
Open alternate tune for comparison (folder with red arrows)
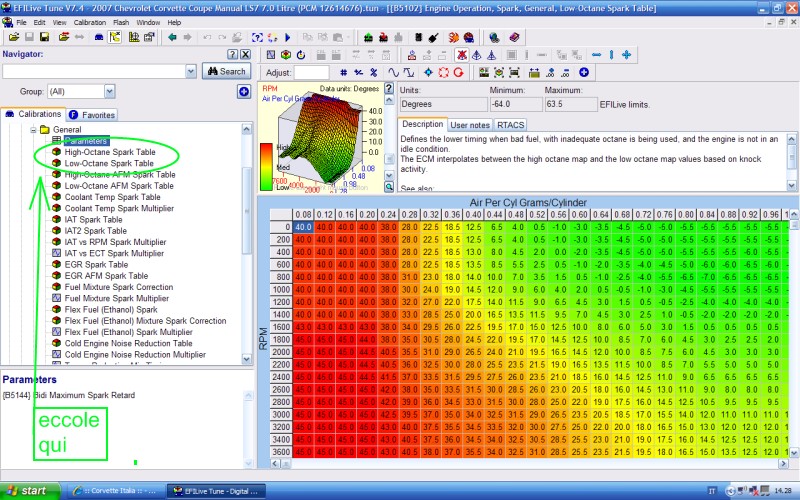tap(64, 37)
